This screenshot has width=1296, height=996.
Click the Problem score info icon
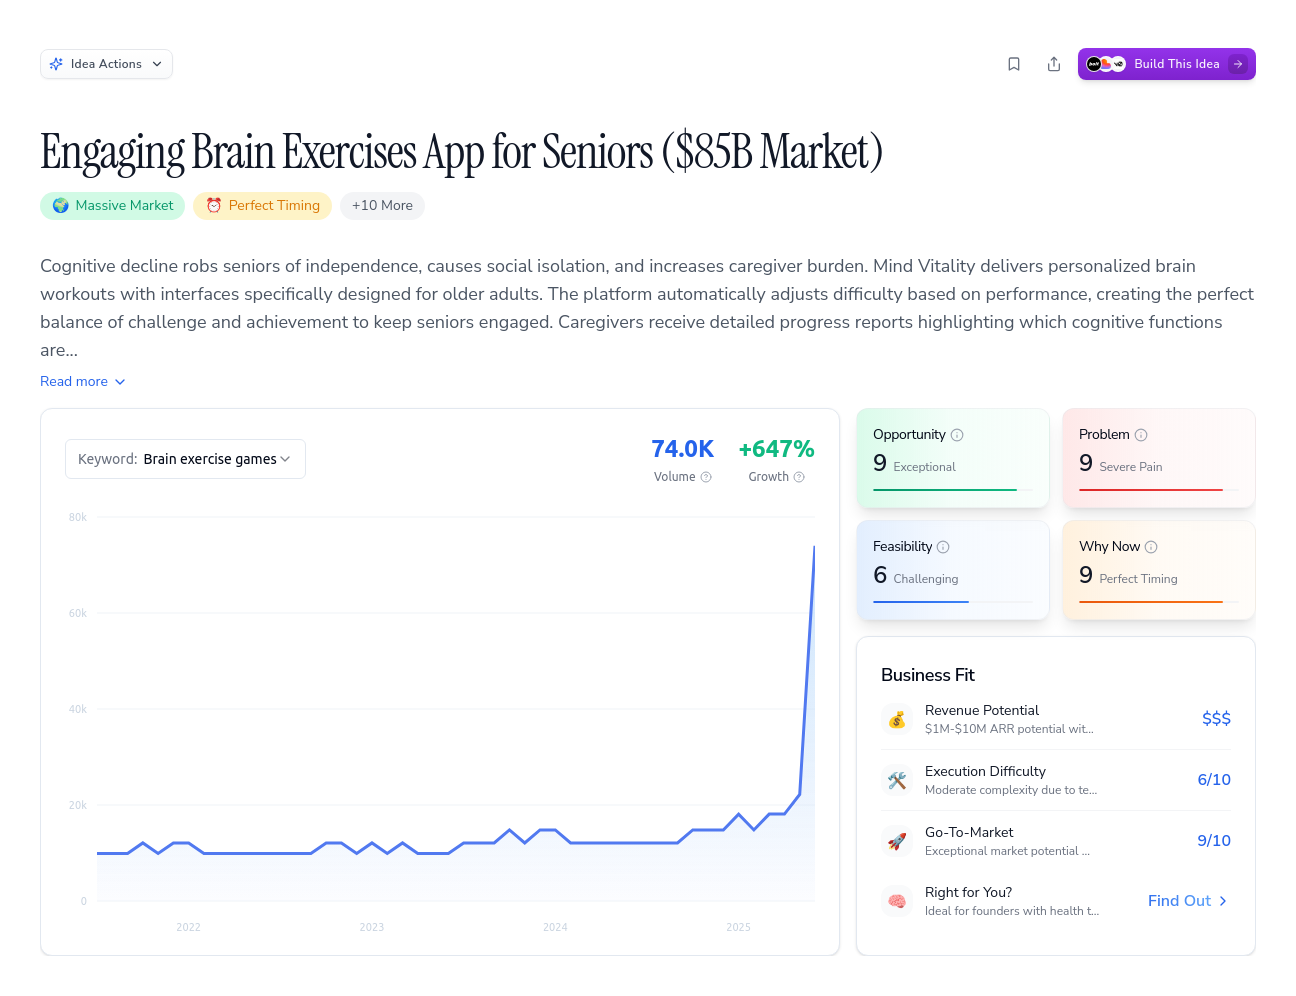[1141, 435]
